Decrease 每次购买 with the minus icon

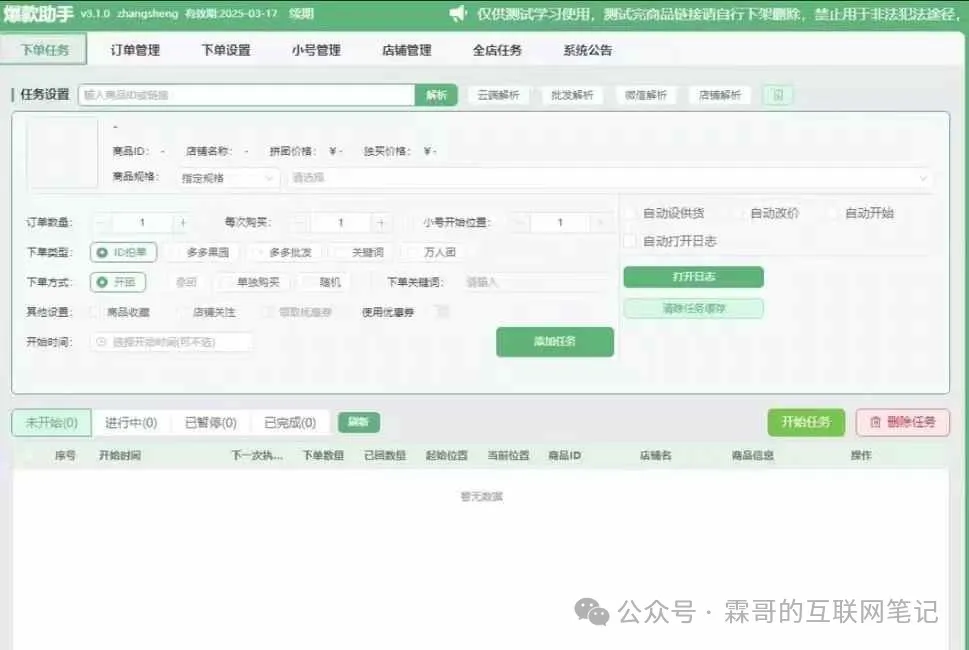[x=301, y=223]
